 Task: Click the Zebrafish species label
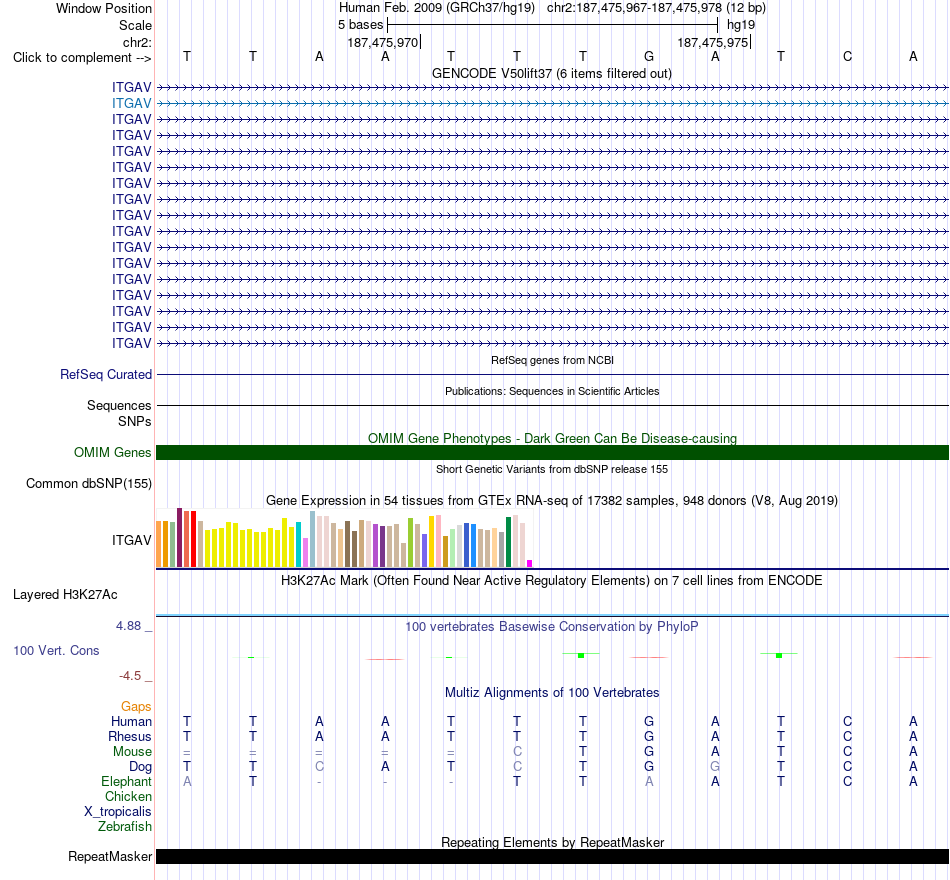(125, 826)
